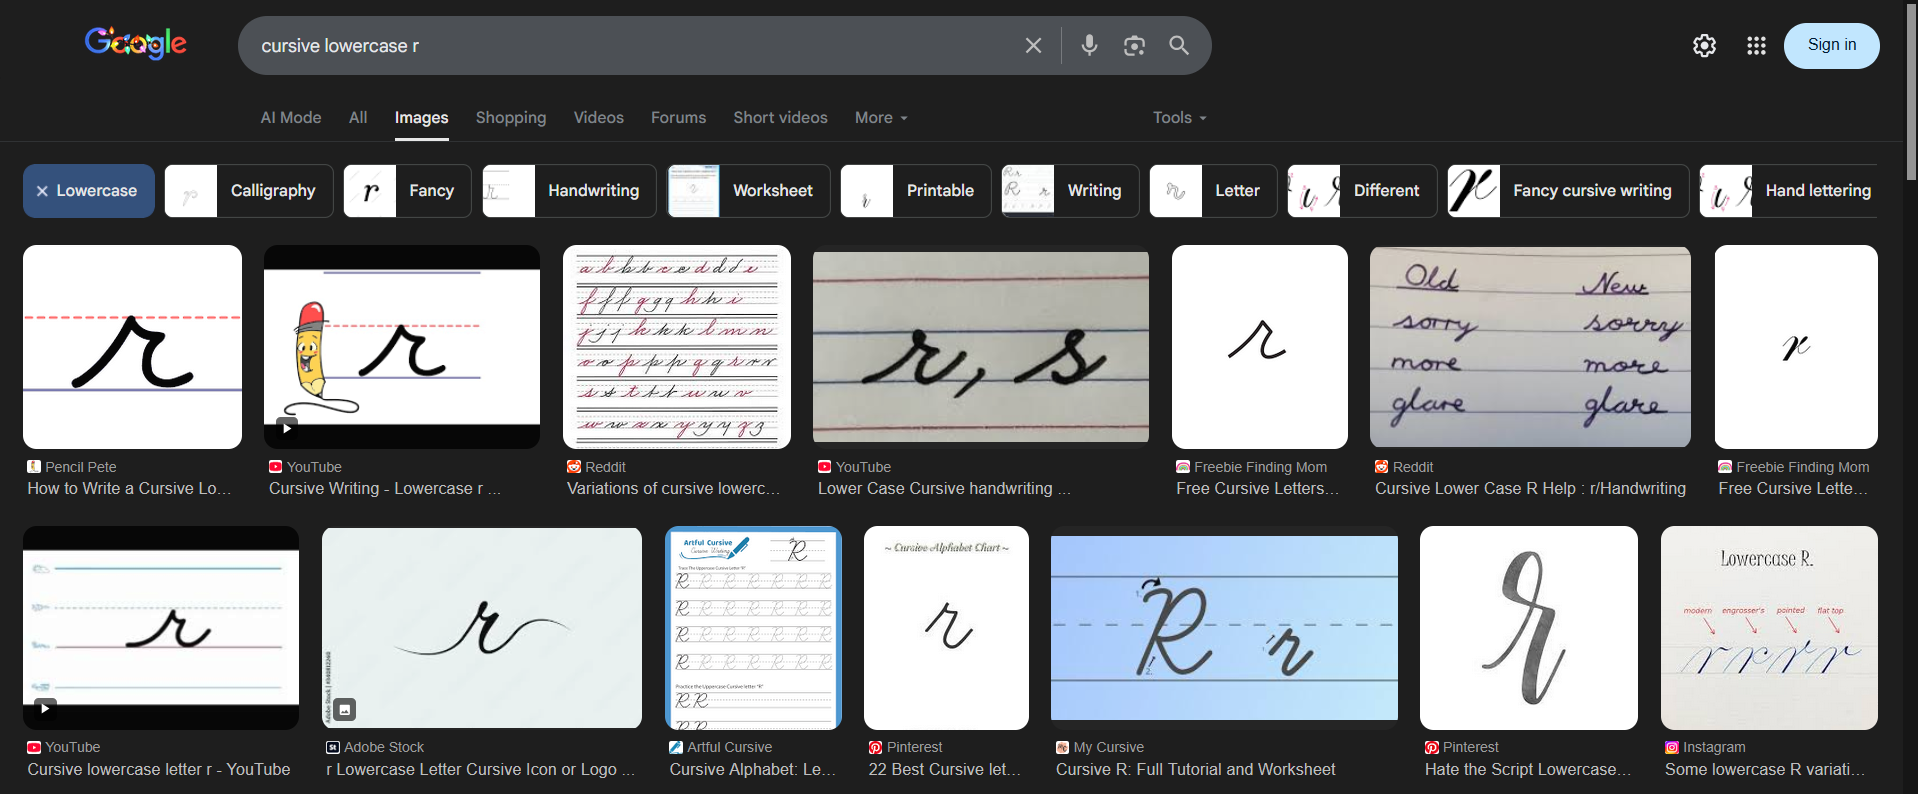Open search by image camera icon
This screenshot has width=1918, height=794.
click(1134, 45)
